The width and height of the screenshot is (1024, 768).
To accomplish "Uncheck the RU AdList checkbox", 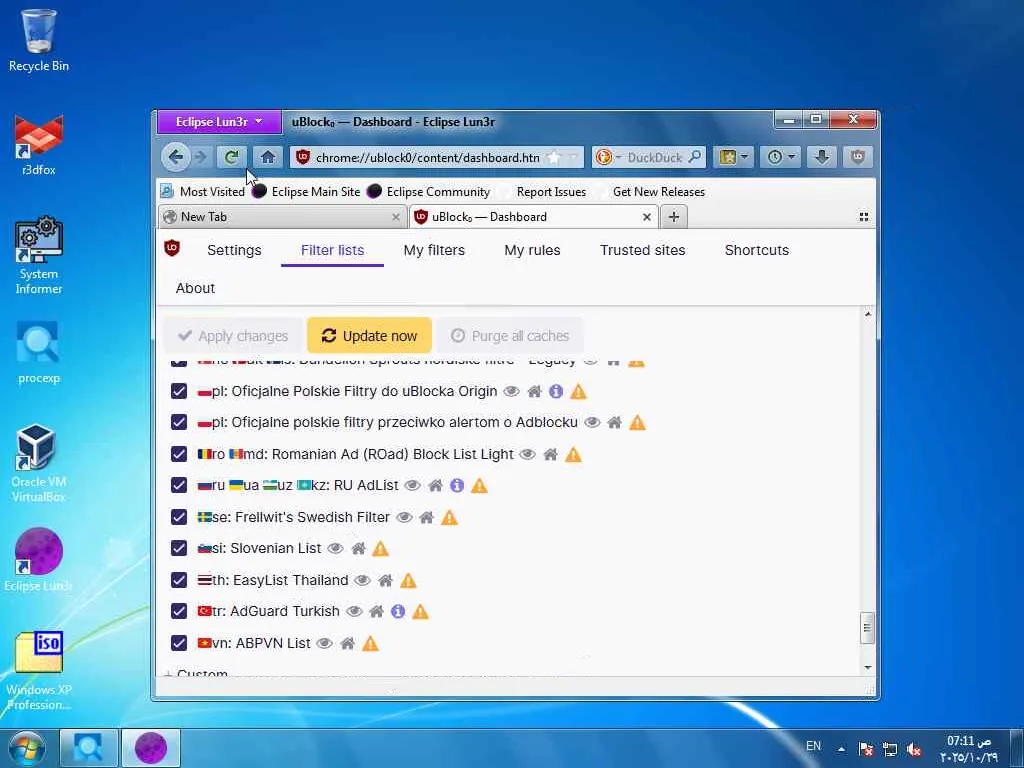I will (x=179, y=485).
